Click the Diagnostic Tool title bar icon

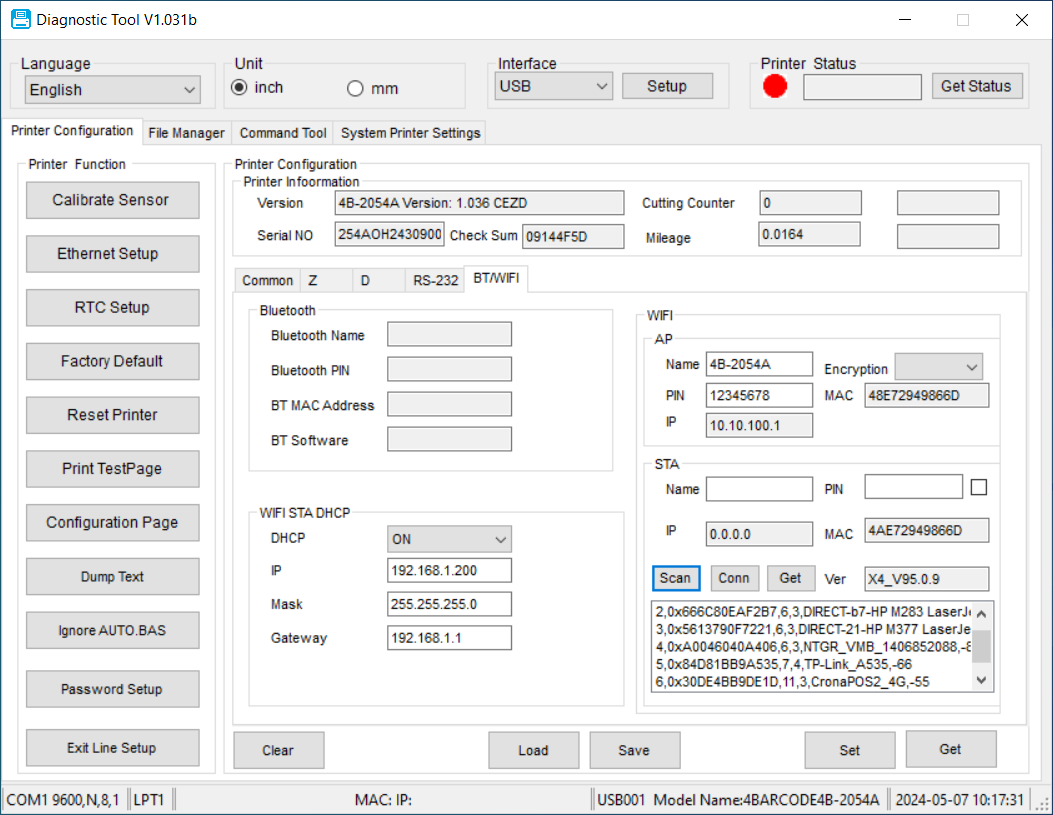tap(20, 19)
